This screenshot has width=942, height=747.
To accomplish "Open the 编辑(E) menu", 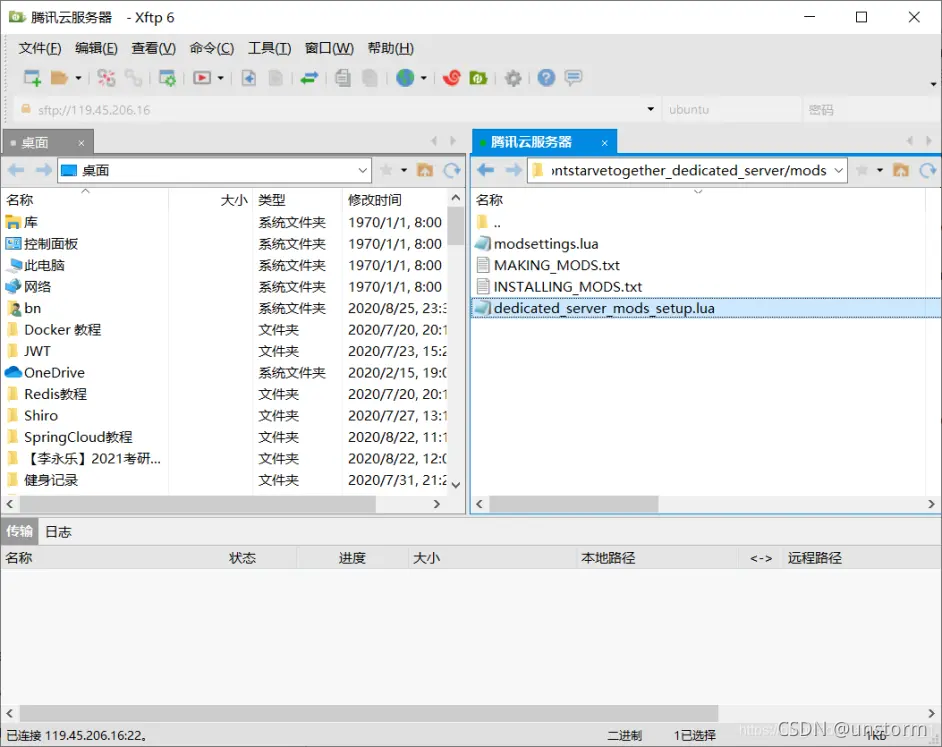I will (x=96, y=48).
